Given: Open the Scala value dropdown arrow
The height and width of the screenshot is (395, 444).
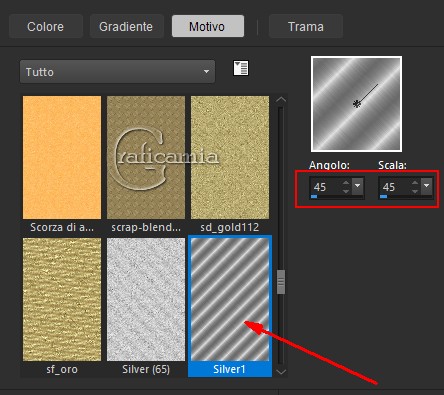Looking at the screenshot, I should click(x=427, y=186).
